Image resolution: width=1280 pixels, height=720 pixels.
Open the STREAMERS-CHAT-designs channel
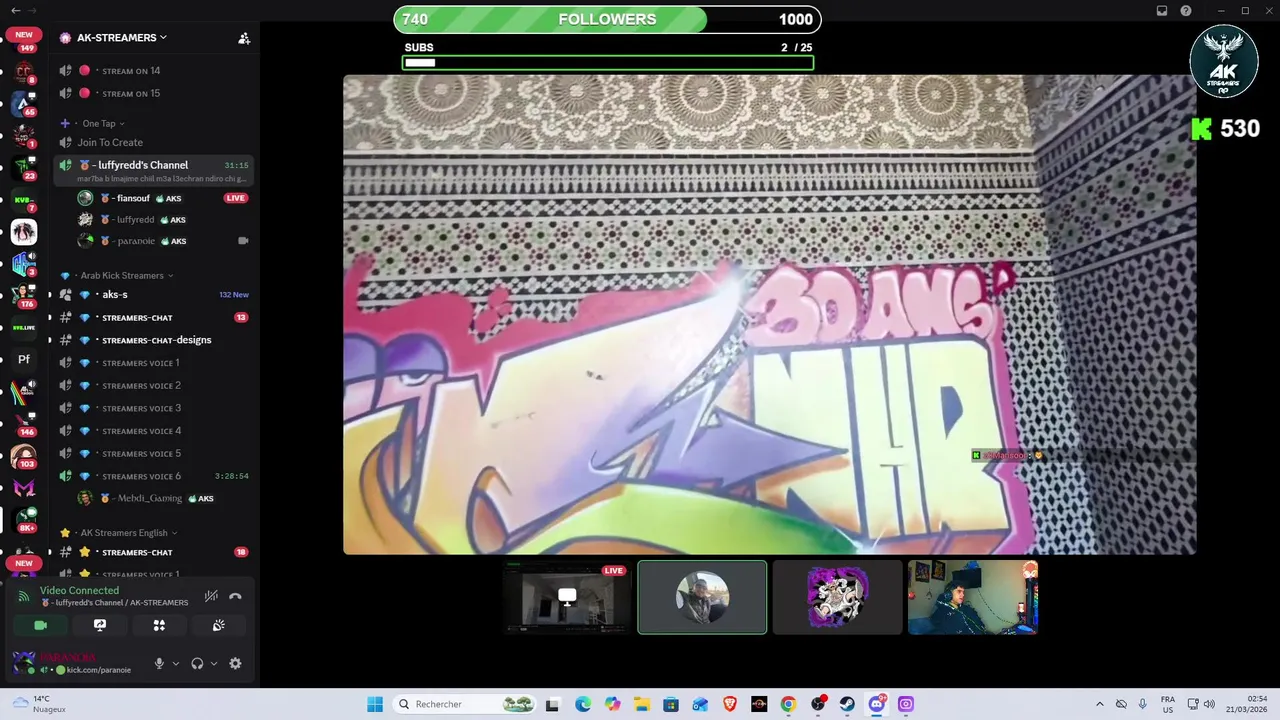tap(154, 340)
